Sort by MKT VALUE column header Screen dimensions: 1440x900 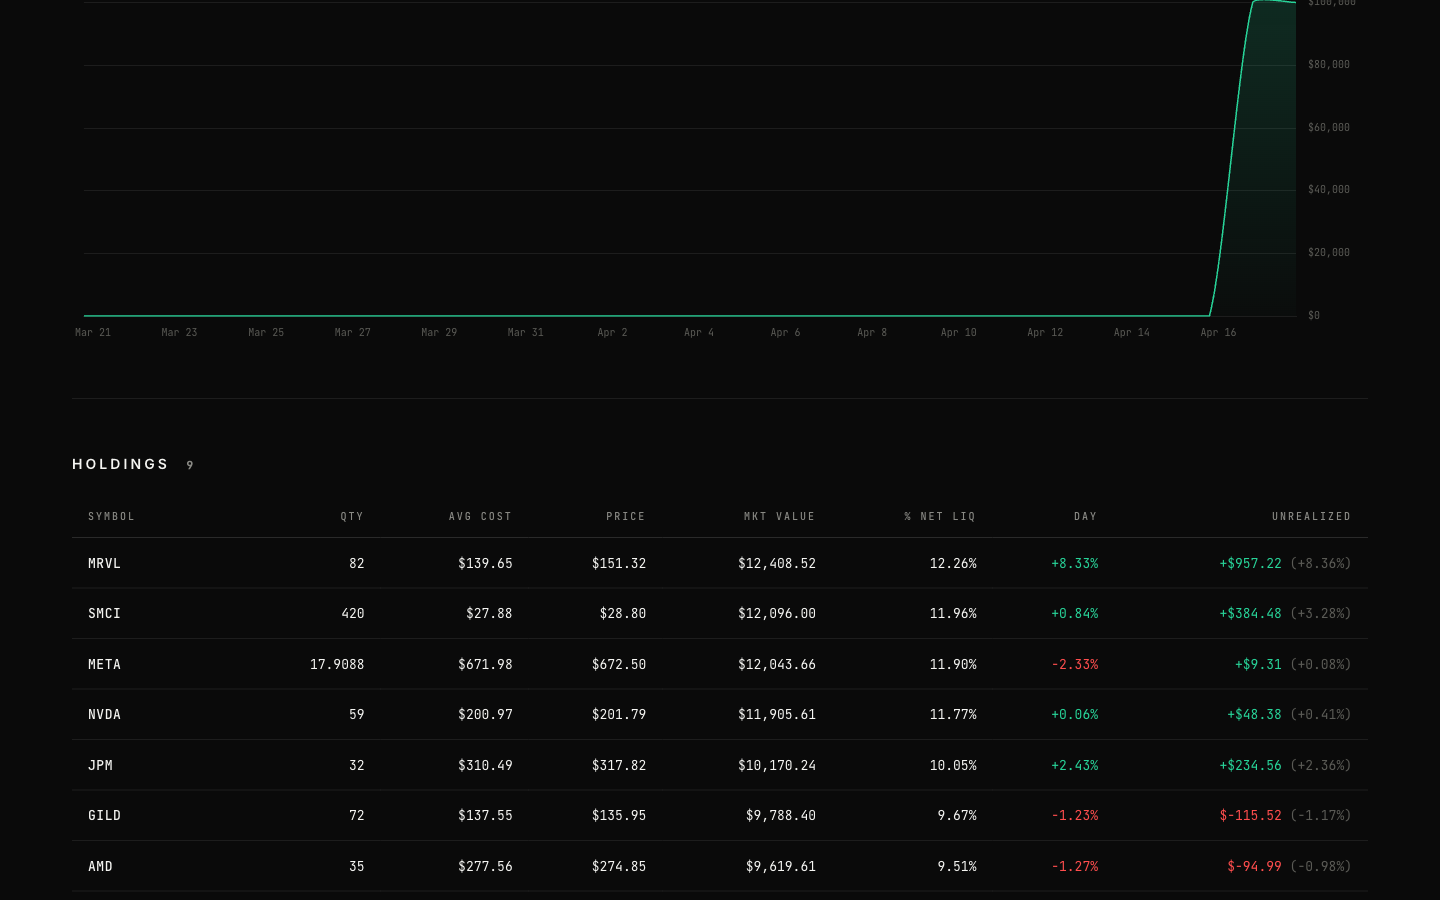point(779,517)
